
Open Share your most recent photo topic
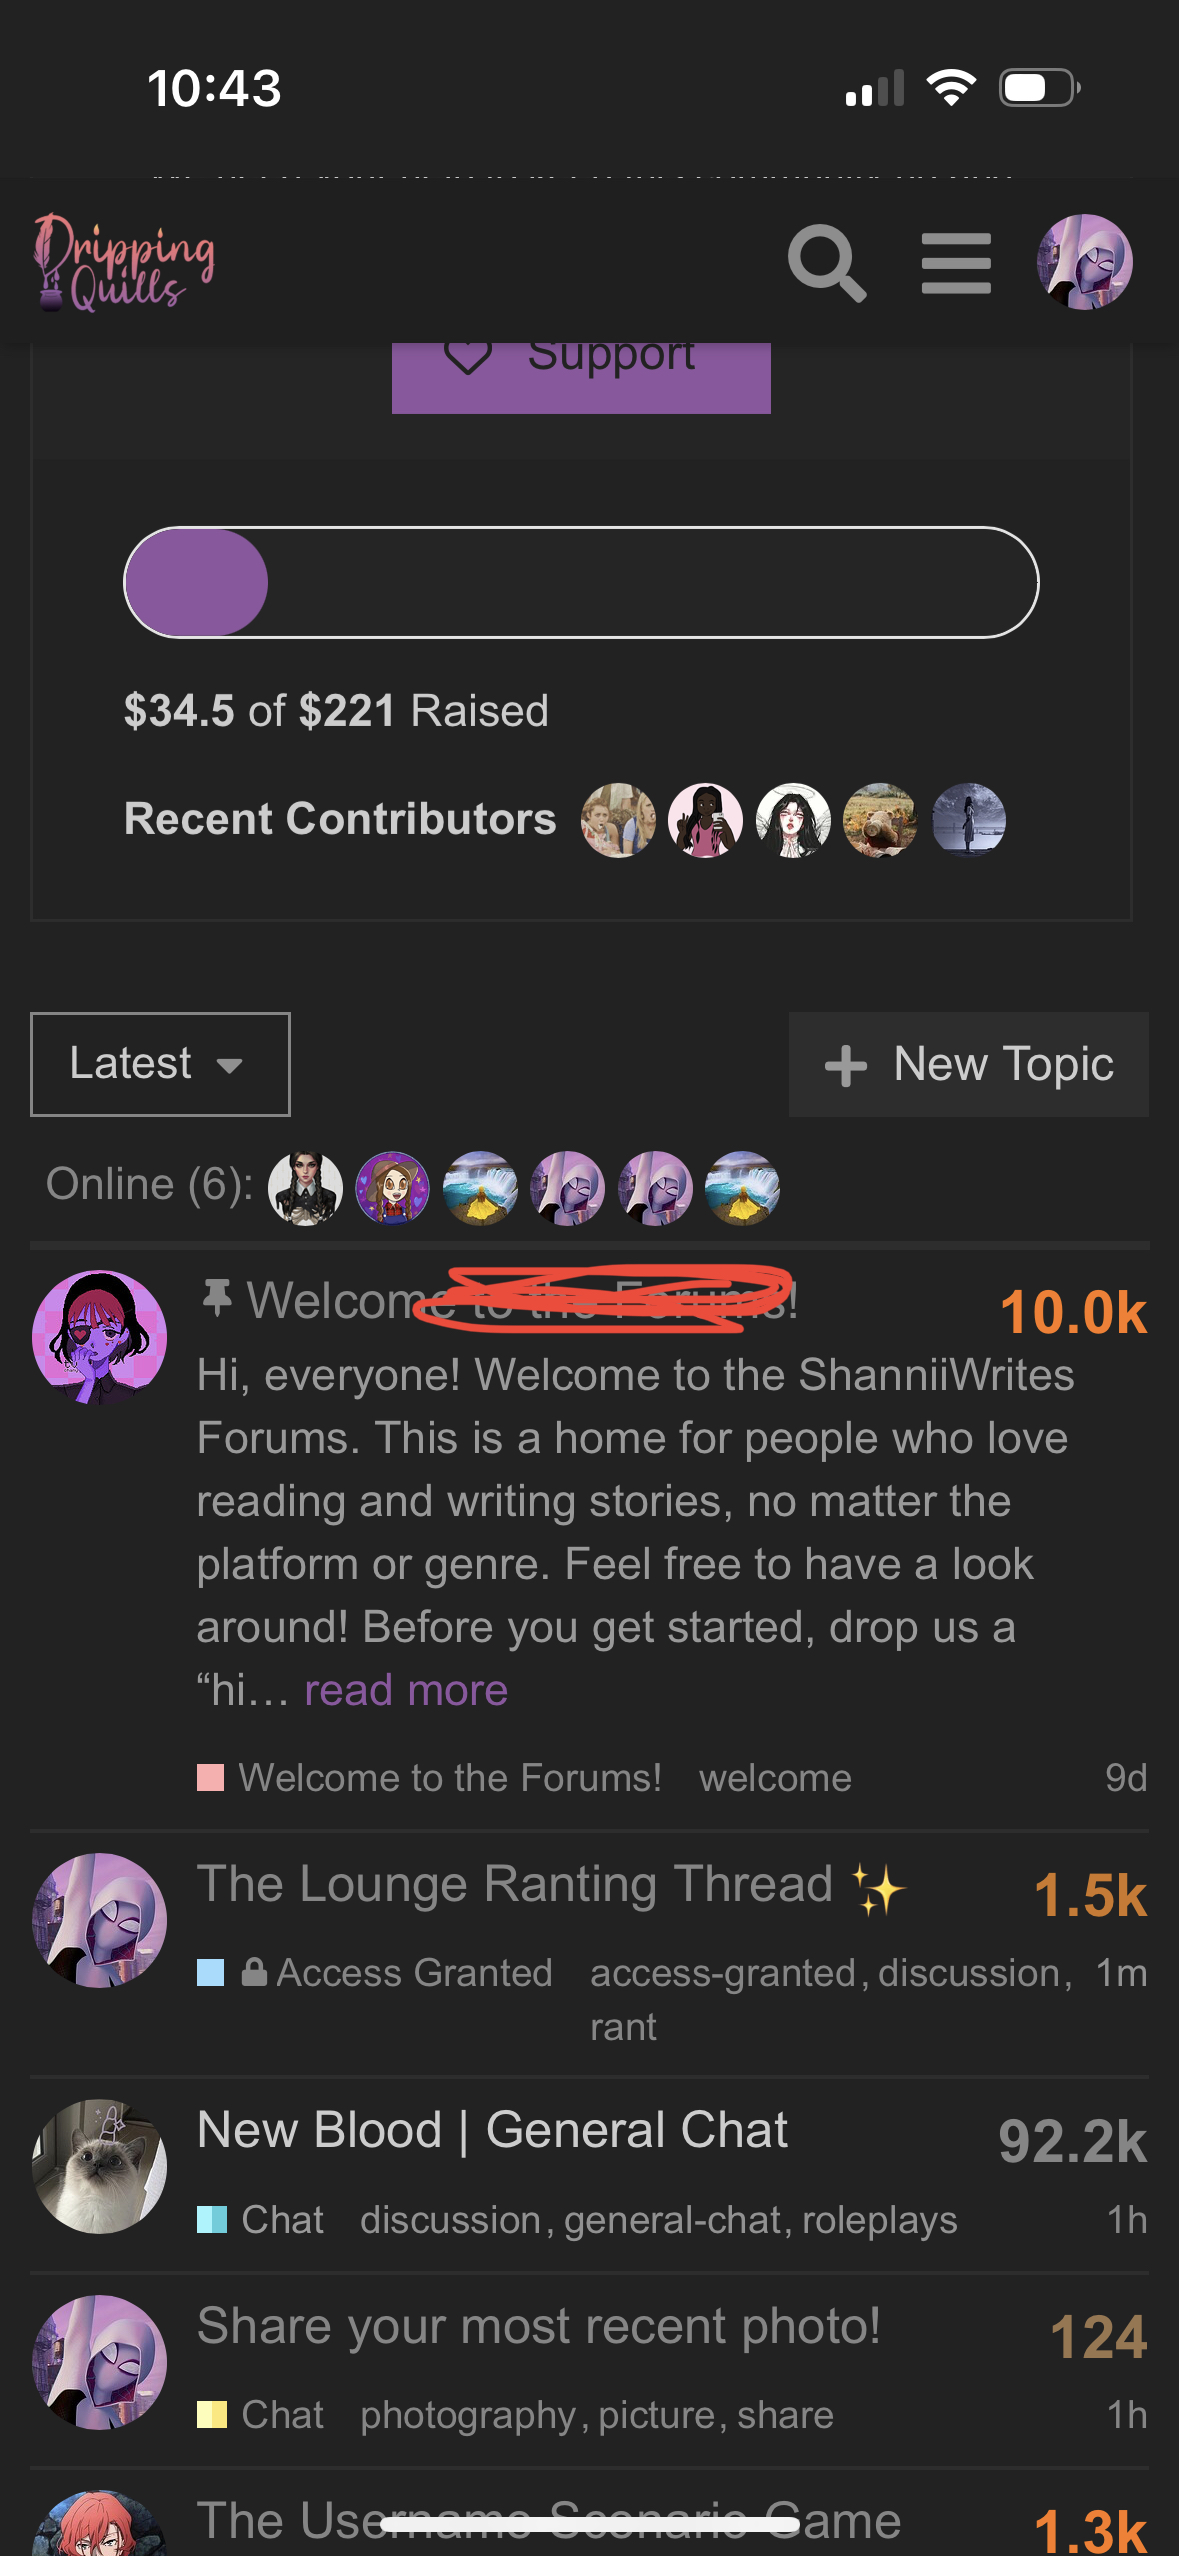[x=538, y=2326]
